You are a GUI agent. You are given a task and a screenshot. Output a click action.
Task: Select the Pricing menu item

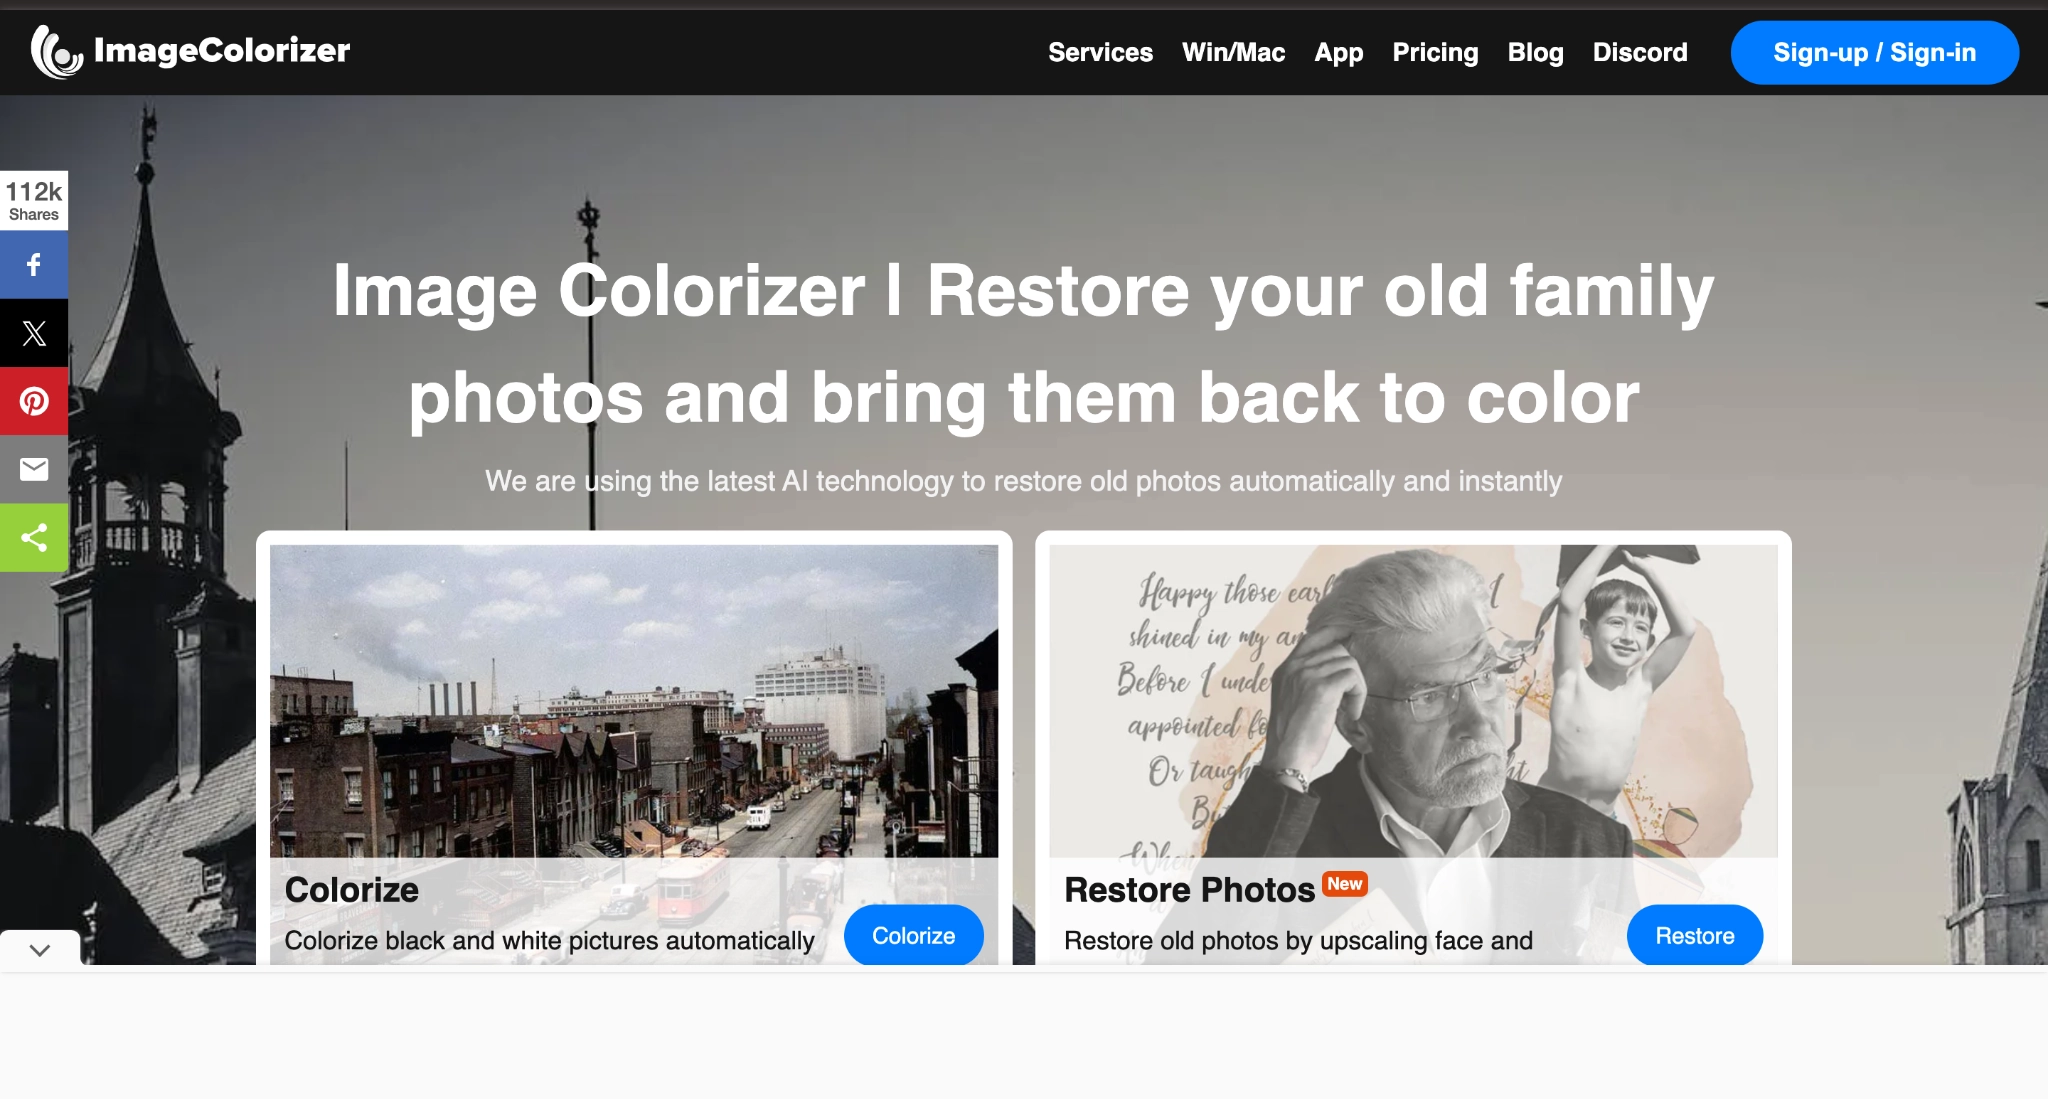pos(1434,51)
